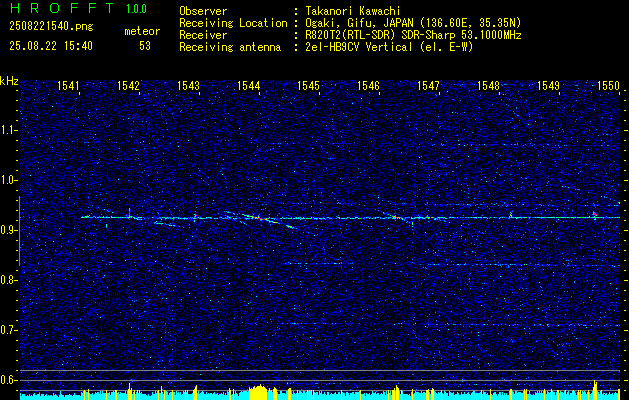Click the 0.7 kHz axis value
Image resolution: width=629 pixels, height=400 pixels.
[9, 330]
